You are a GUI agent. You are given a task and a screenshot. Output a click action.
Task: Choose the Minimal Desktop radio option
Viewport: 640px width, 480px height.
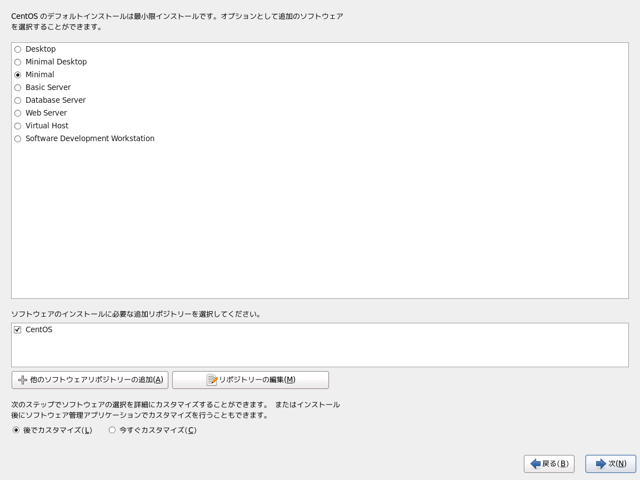18,62
